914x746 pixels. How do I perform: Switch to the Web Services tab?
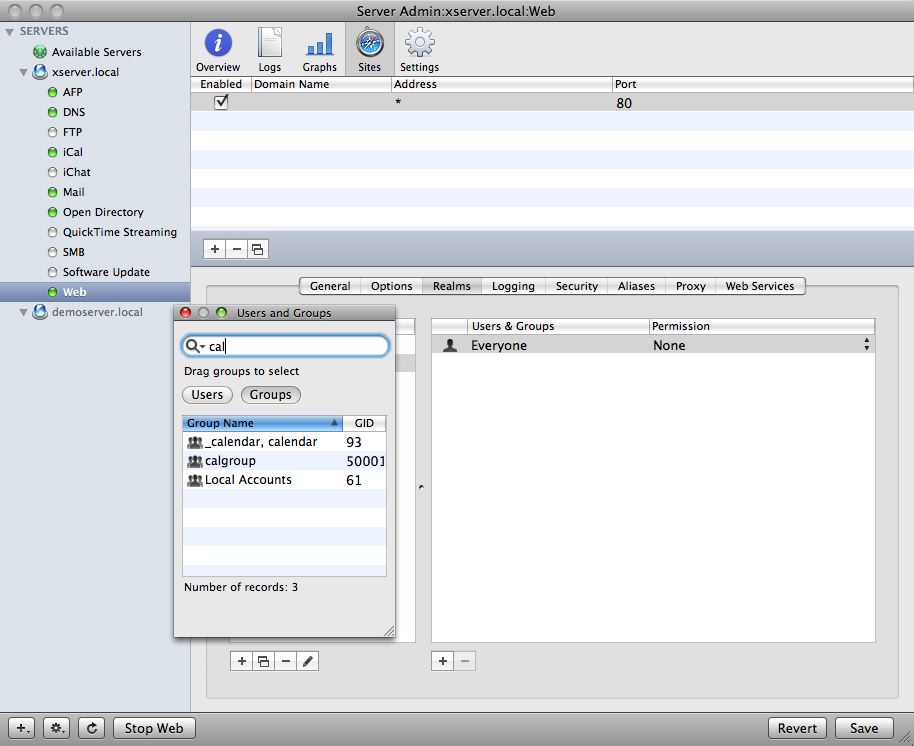[x=760, y=286]
